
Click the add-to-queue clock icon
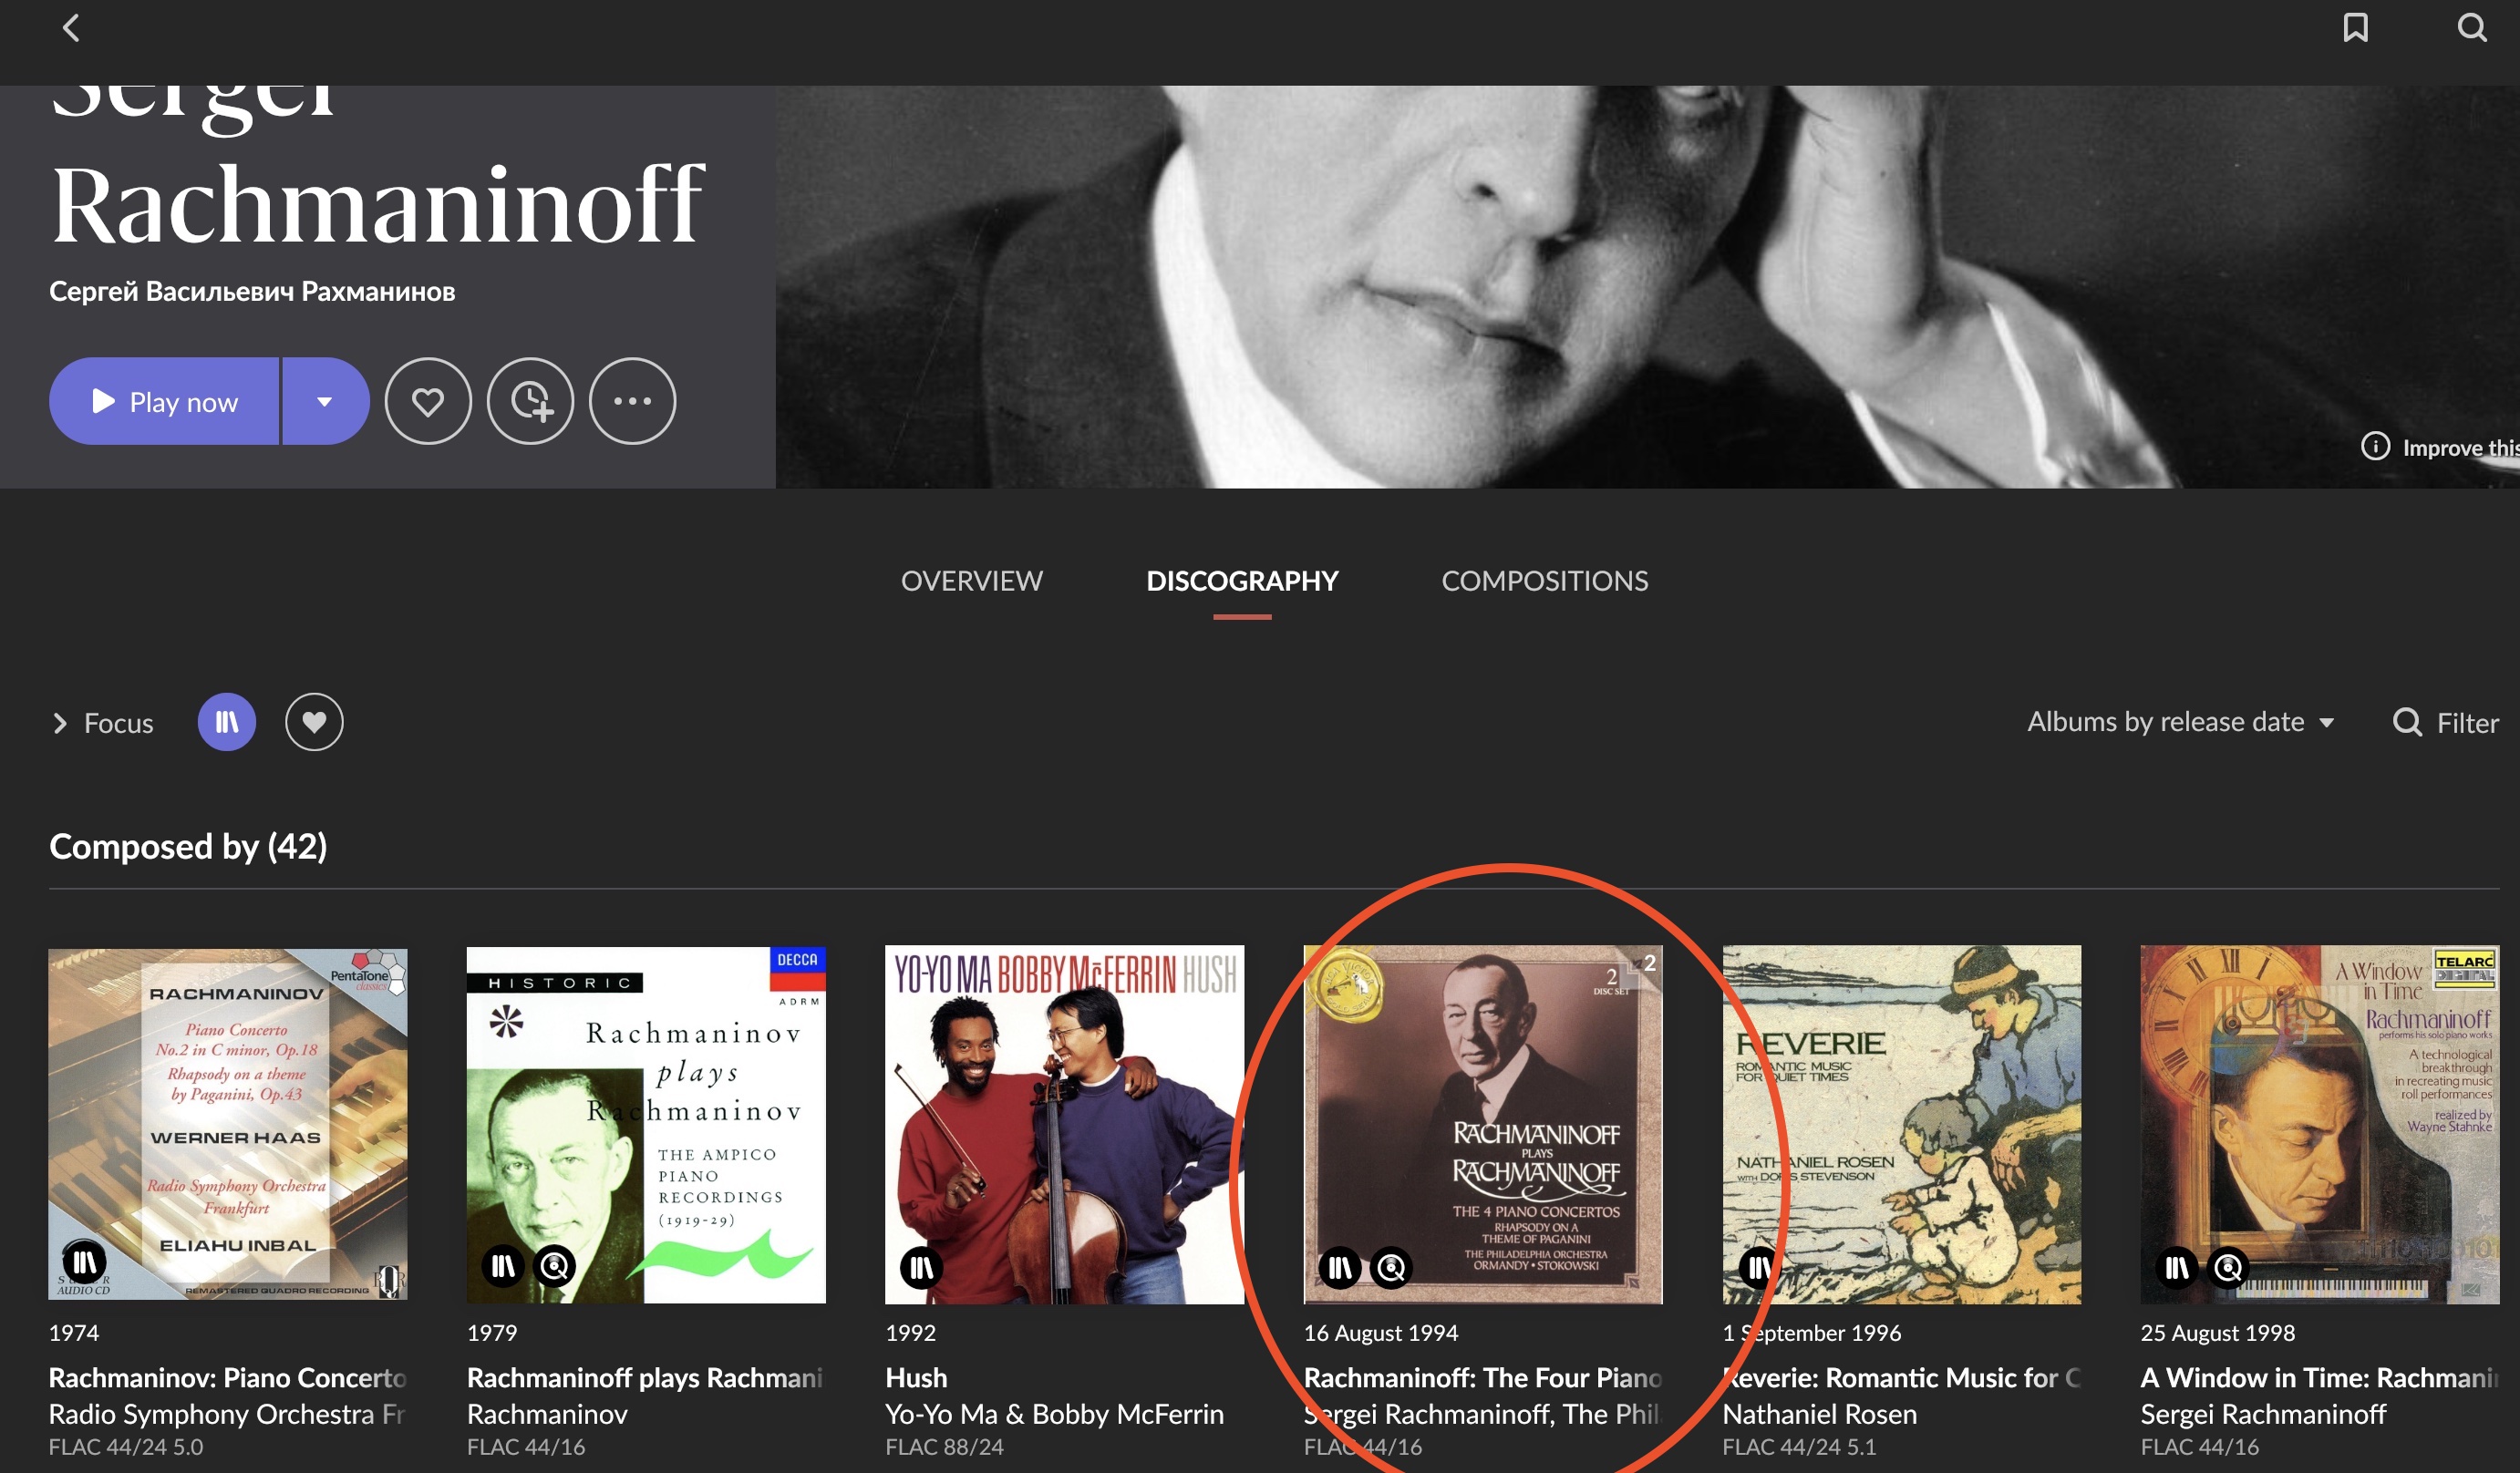[530, 401]
